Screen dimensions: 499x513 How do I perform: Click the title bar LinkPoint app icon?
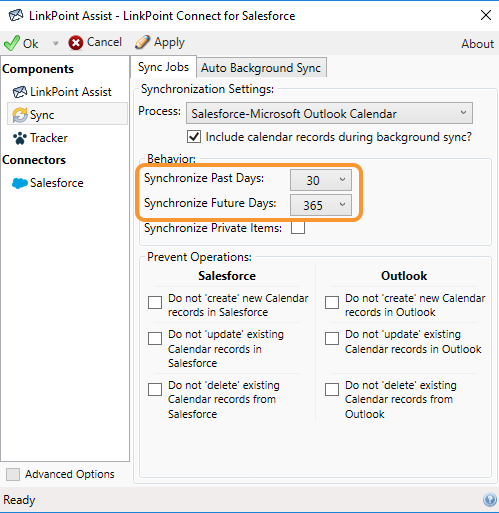(16, 15)
